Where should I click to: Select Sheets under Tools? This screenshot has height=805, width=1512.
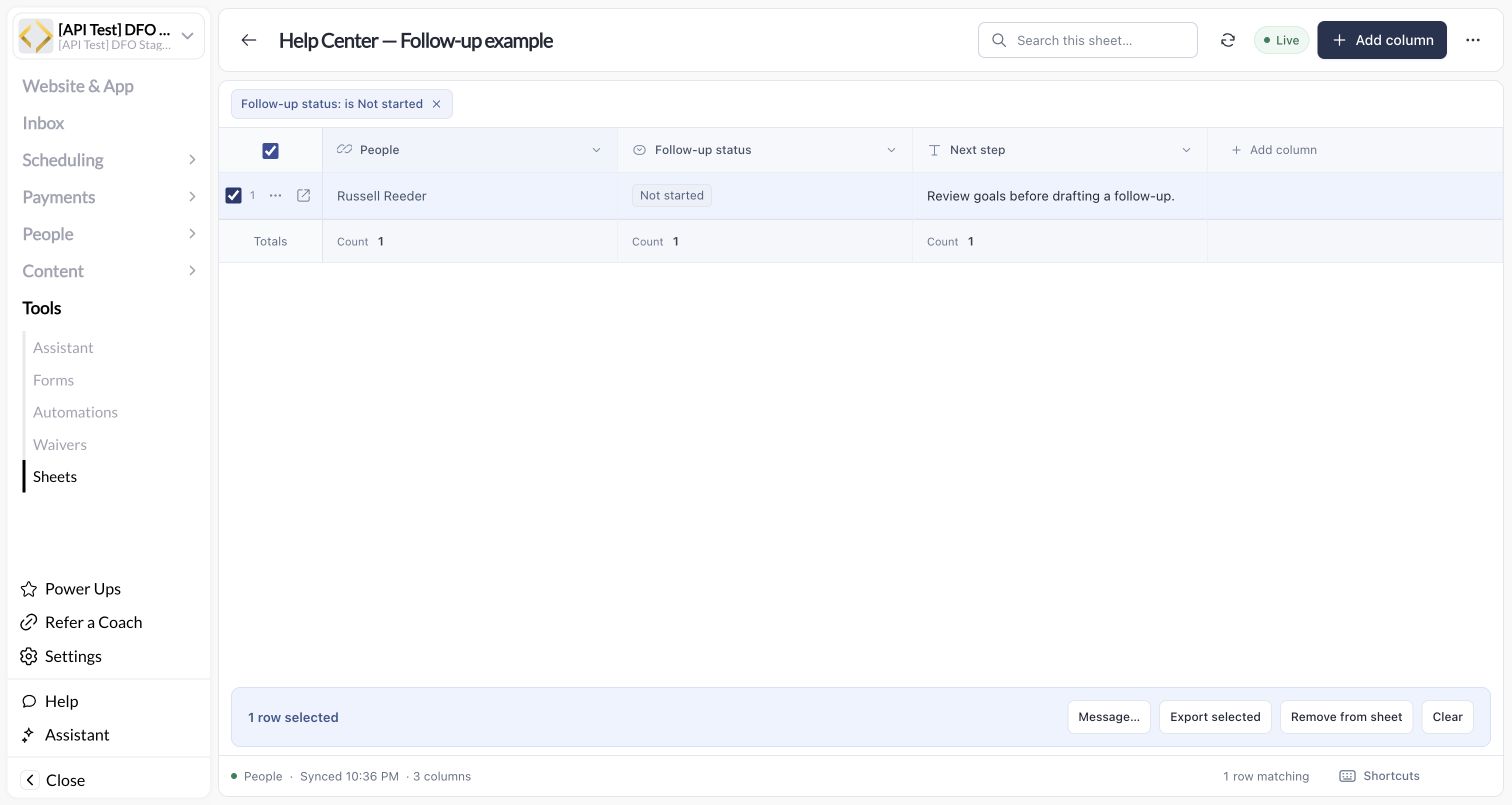coord(55,477)
